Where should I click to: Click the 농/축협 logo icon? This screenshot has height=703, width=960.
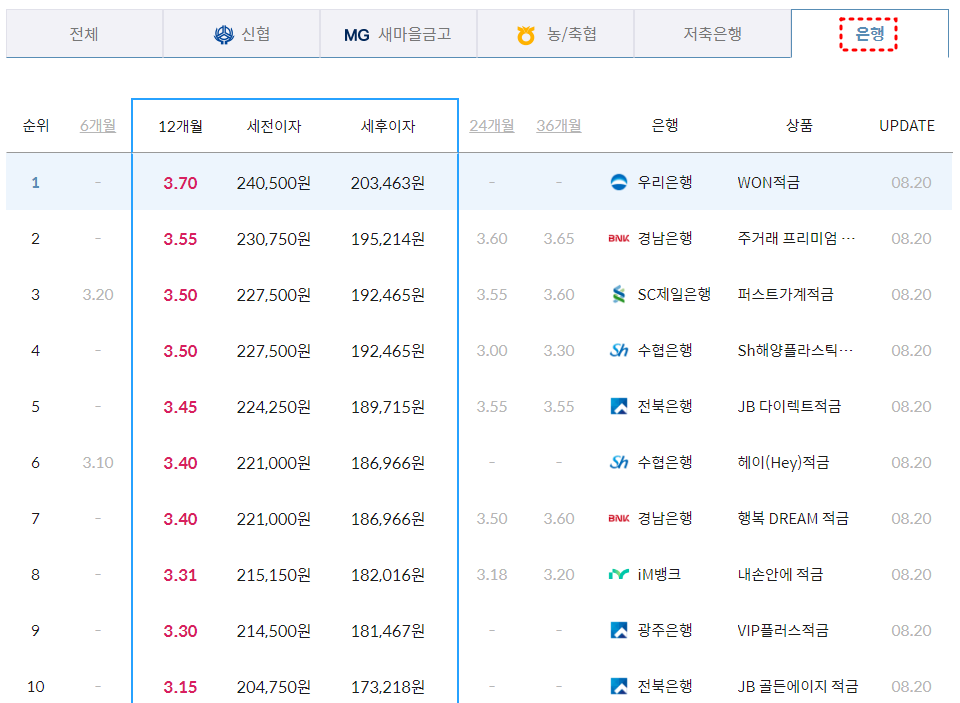(x=525, y=36)
